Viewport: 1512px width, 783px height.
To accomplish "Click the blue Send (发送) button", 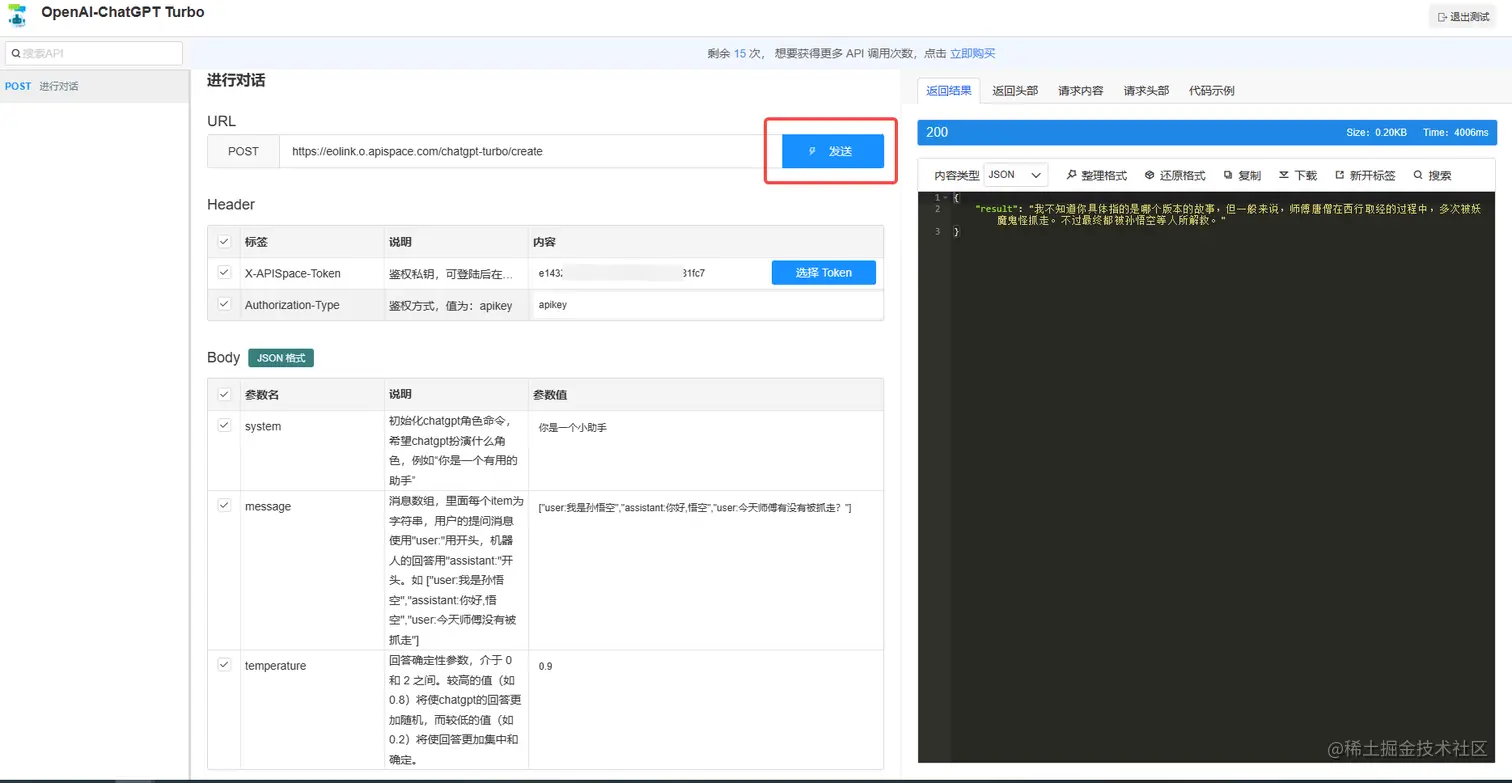I will (x=833, y=151).
